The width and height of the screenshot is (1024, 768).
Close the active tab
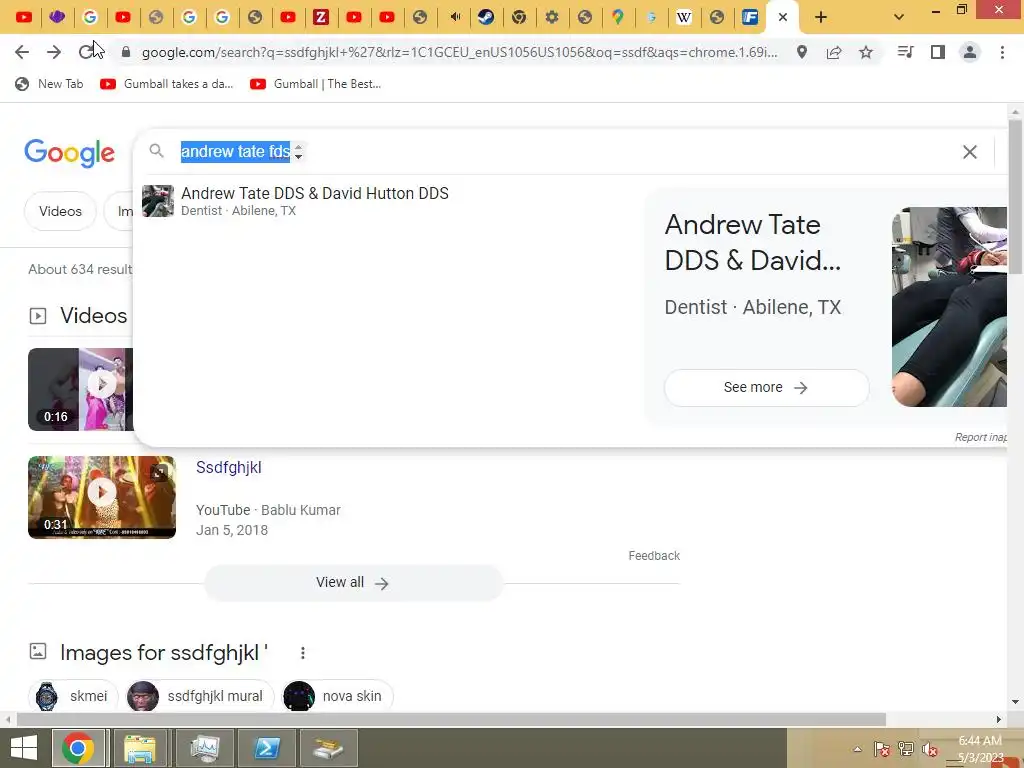pos(783,18)
